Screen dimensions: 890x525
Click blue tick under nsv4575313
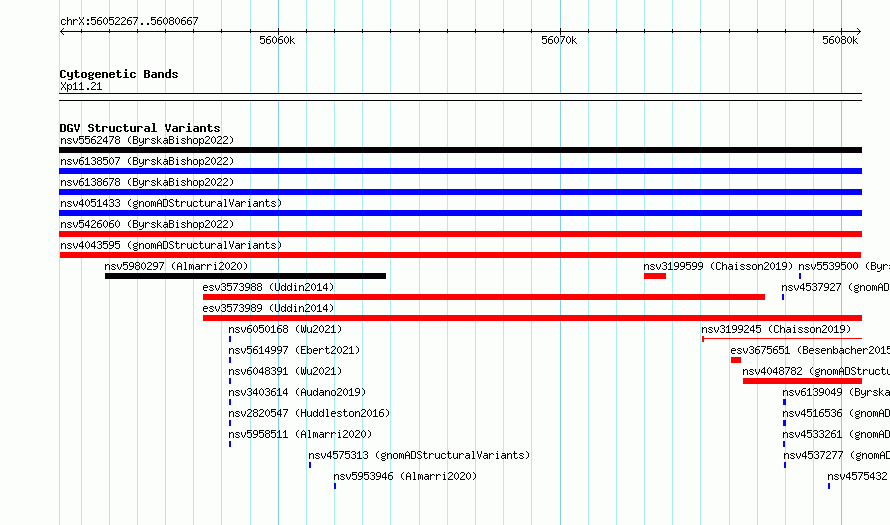click(310, 465)
